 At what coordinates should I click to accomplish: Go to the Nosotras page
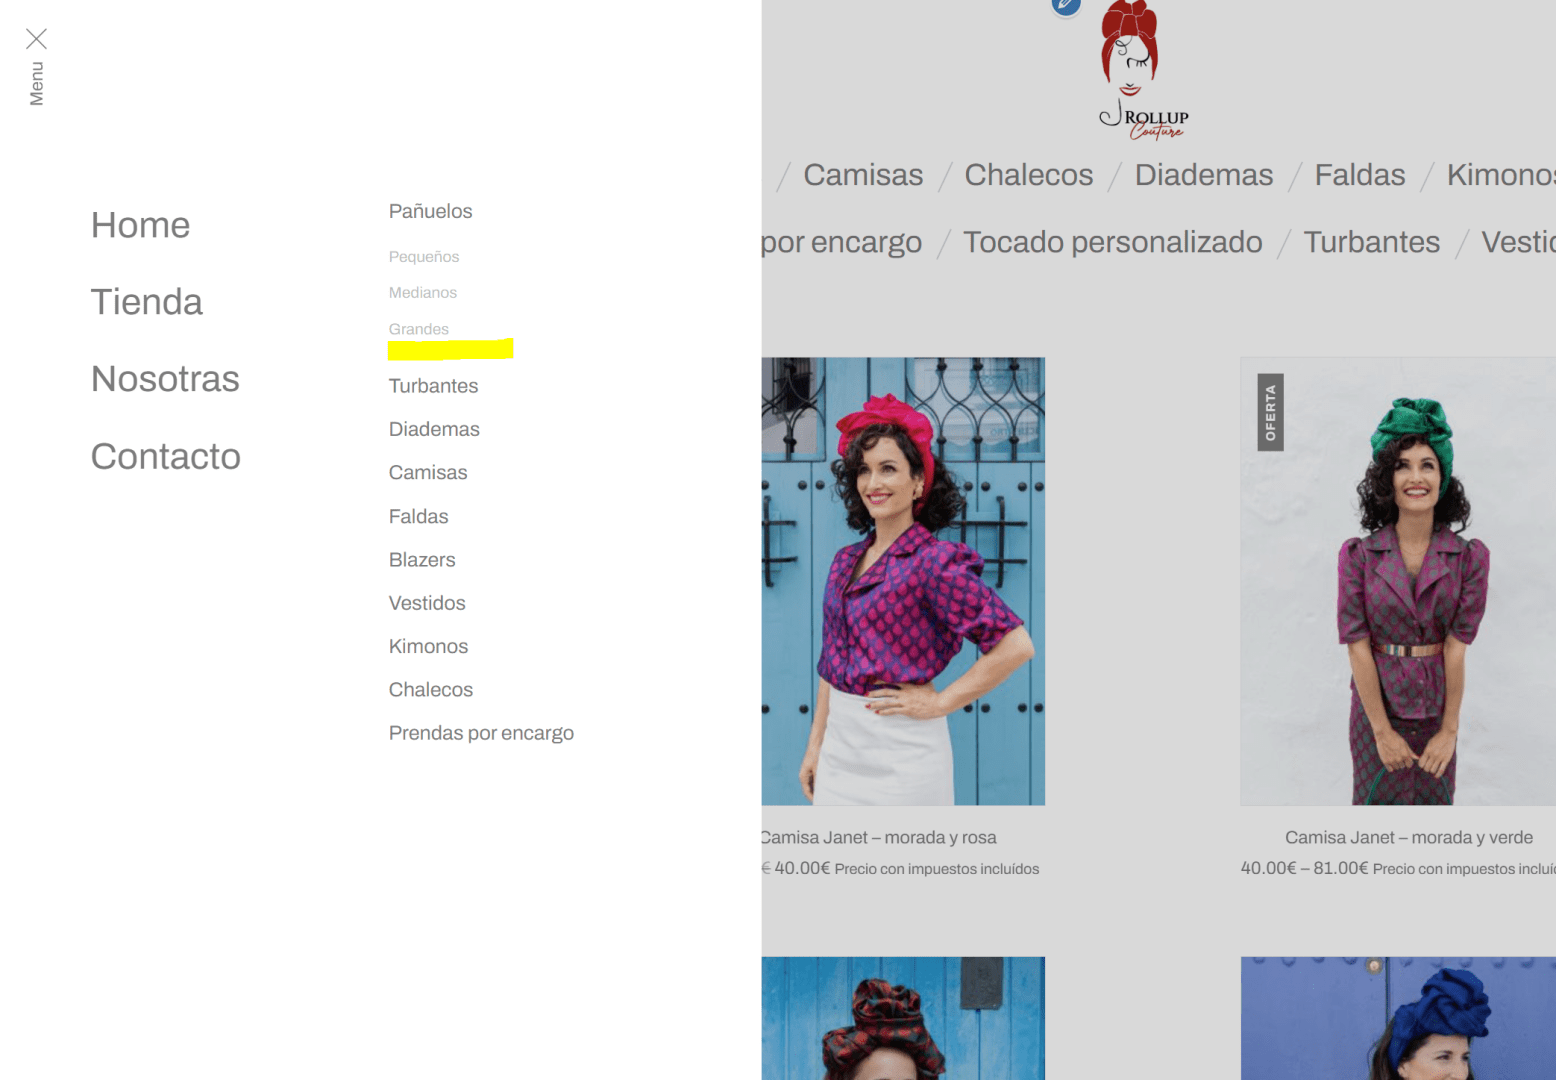click(x=165, y=379)
